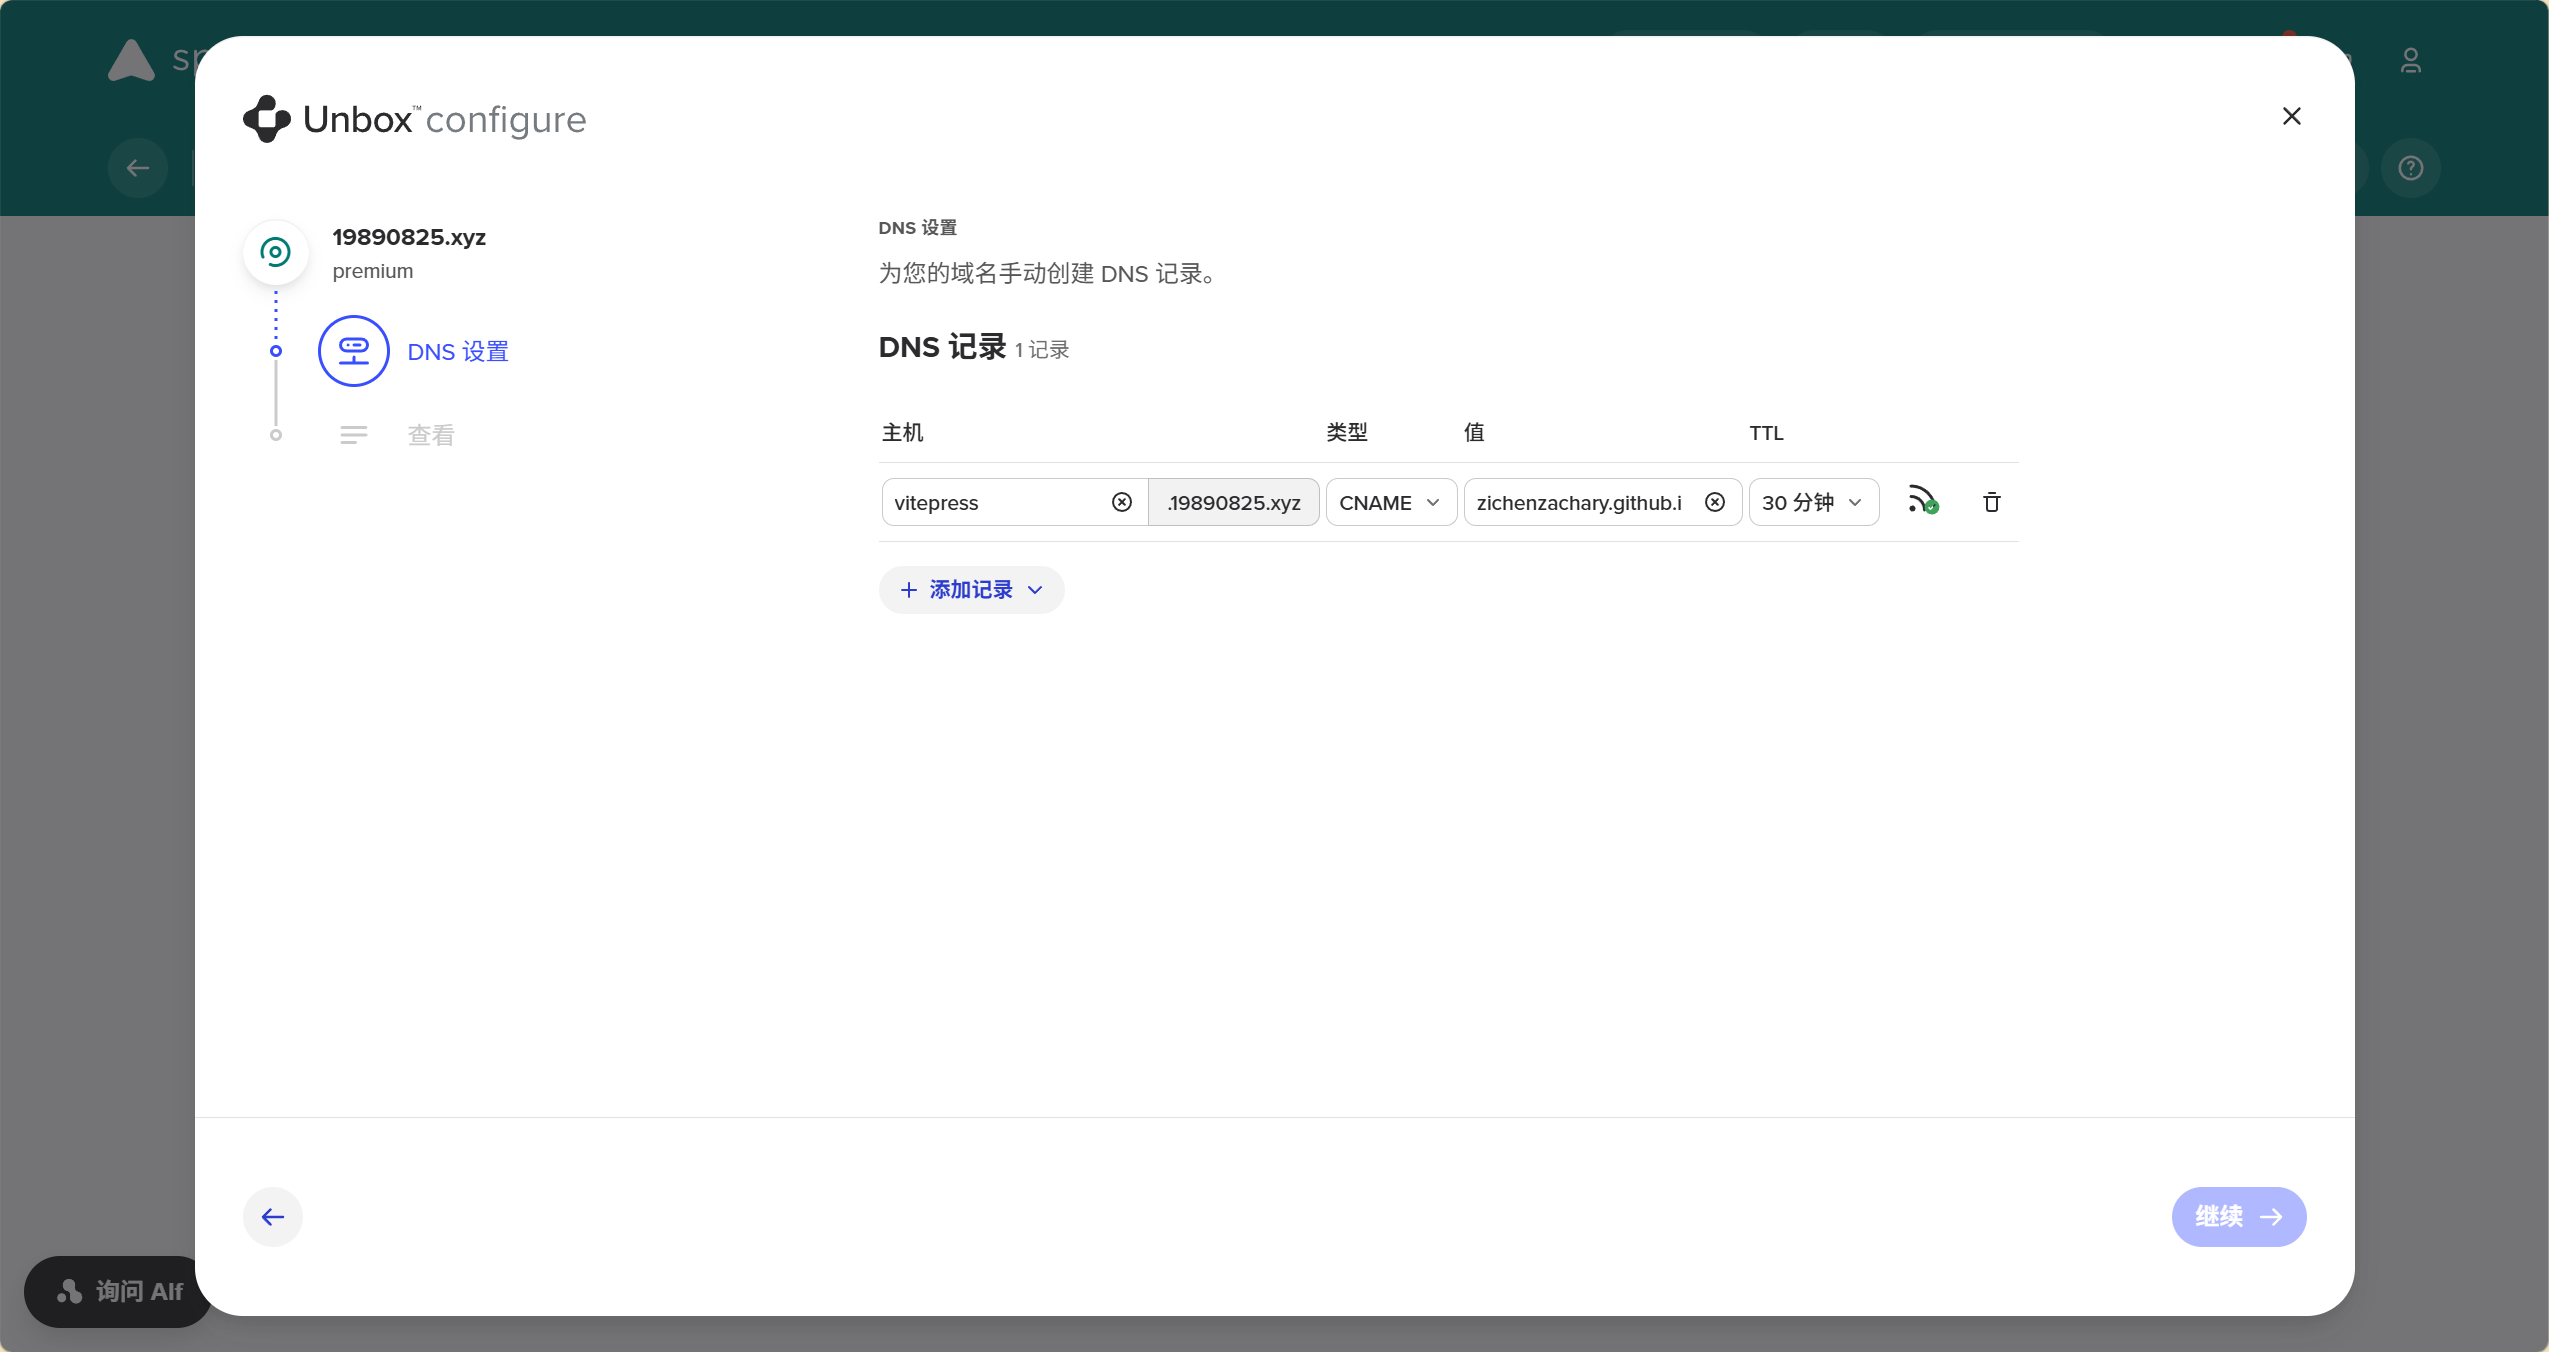Open the account profile icon
This screenshot has width=2549, height=1352.
coord(2410,60)
